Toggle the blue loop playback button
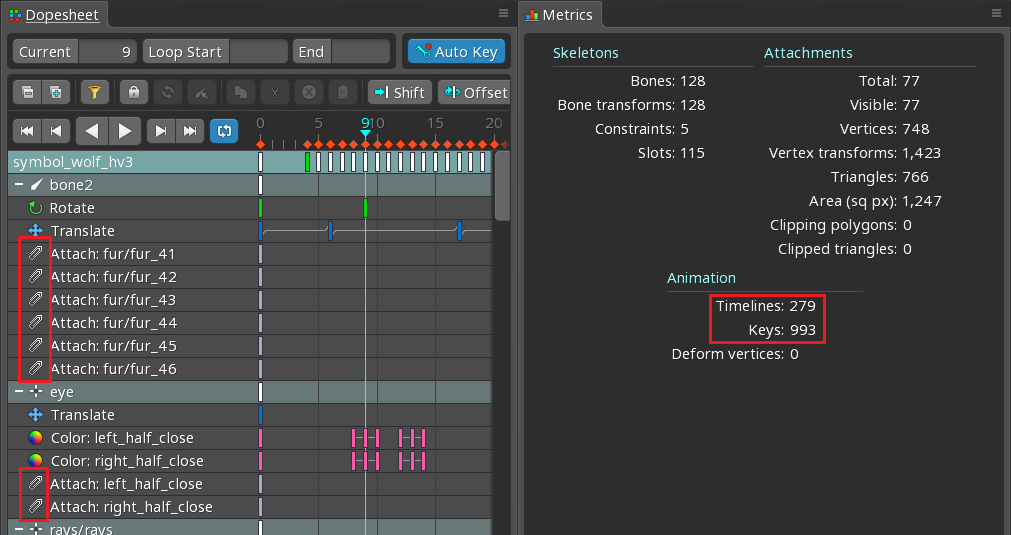 click(224, 131)
